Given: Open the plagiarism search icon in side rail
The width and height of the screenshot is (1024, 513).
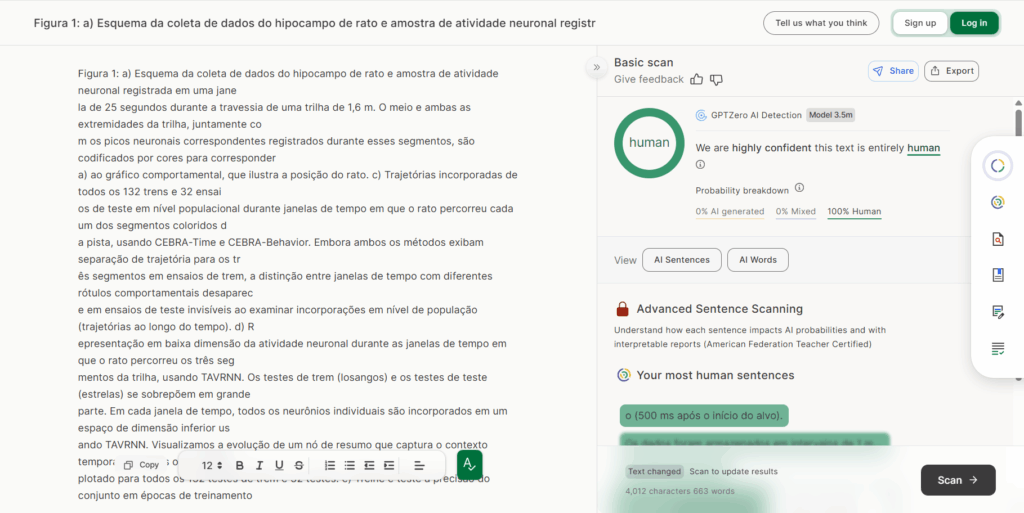Looking at the screenshot, I should pyautogui.click(x=997, y=239).
